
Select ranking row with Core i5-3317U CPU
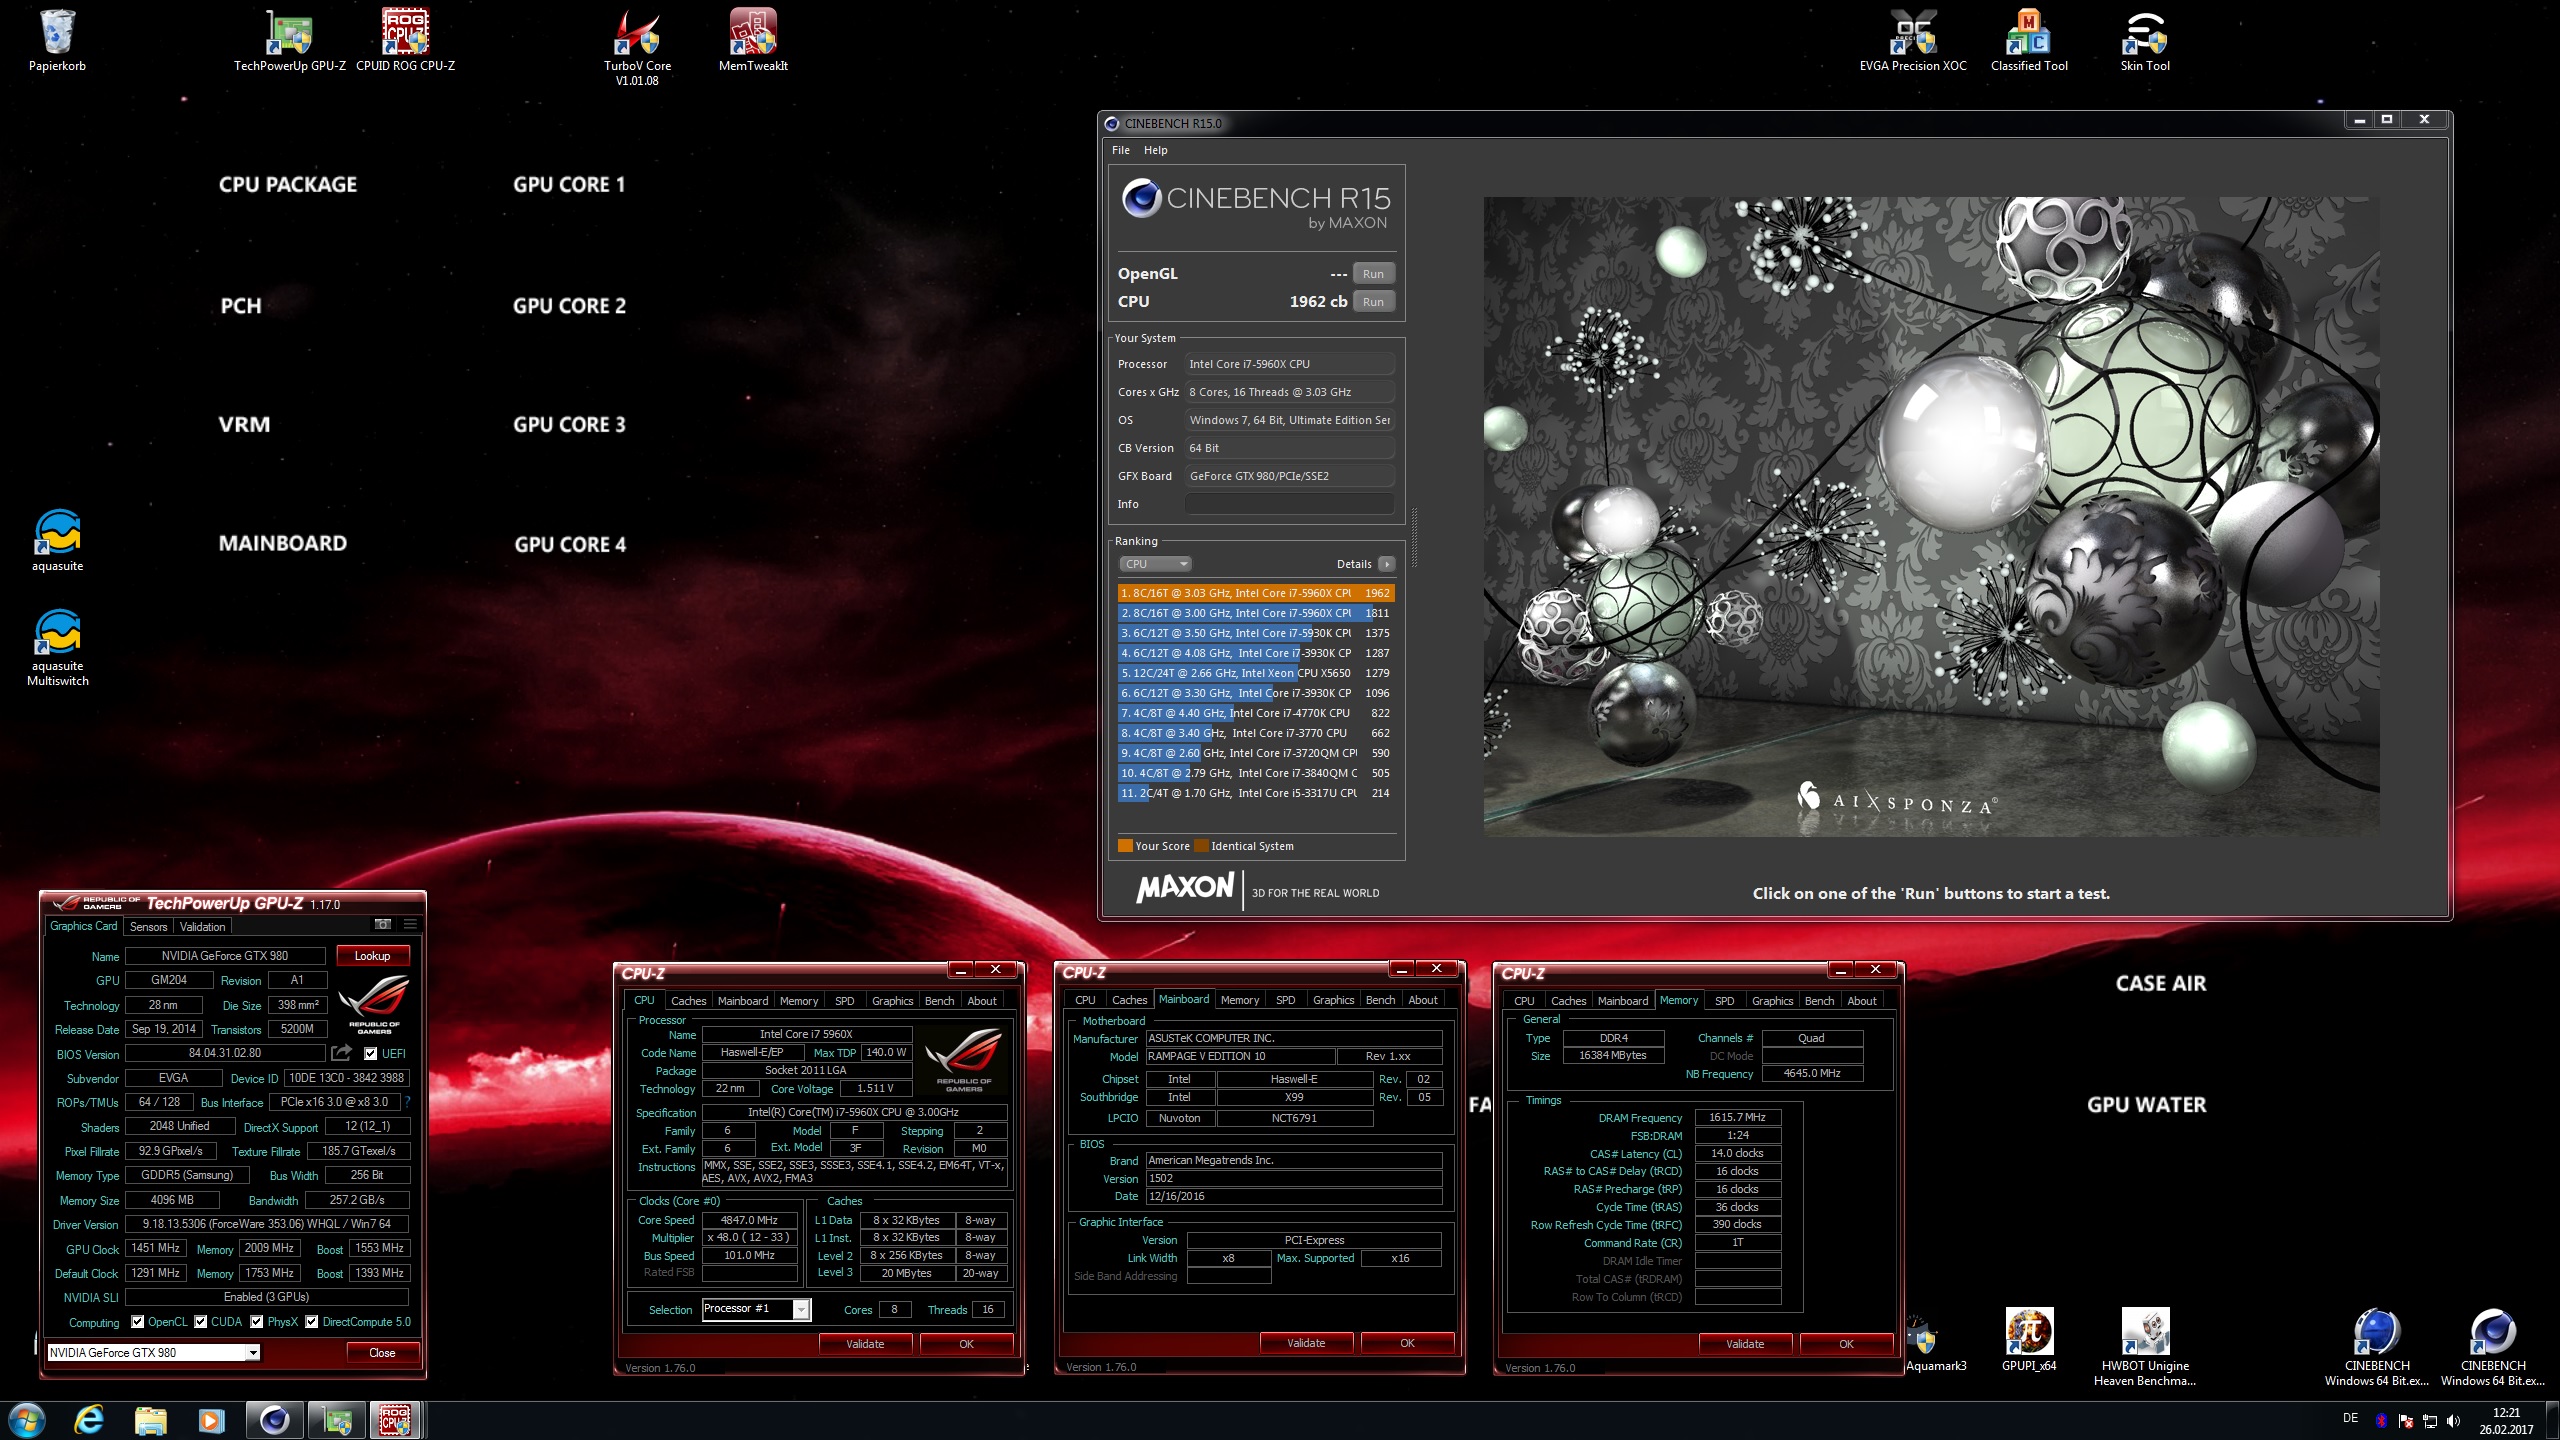(x=1254, y=793)
